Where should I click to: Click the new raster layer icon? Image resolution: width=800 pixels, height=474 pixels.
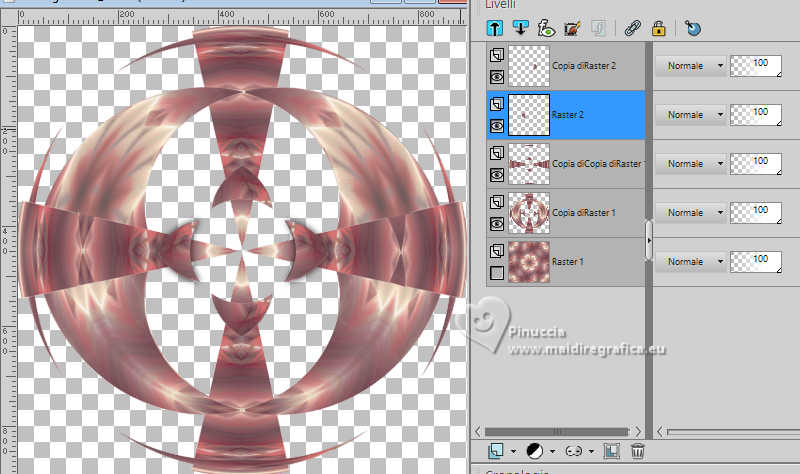[x=495, y=451]
